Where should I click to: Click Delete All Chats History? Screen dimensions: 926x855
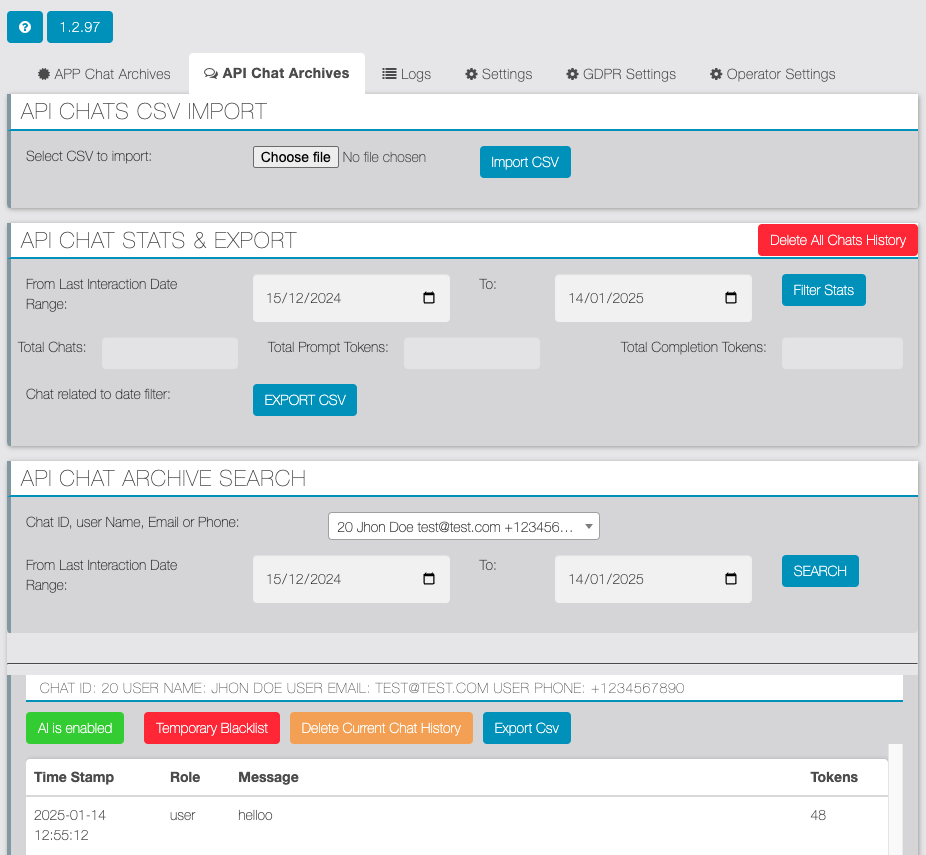(x=837, y=240)
